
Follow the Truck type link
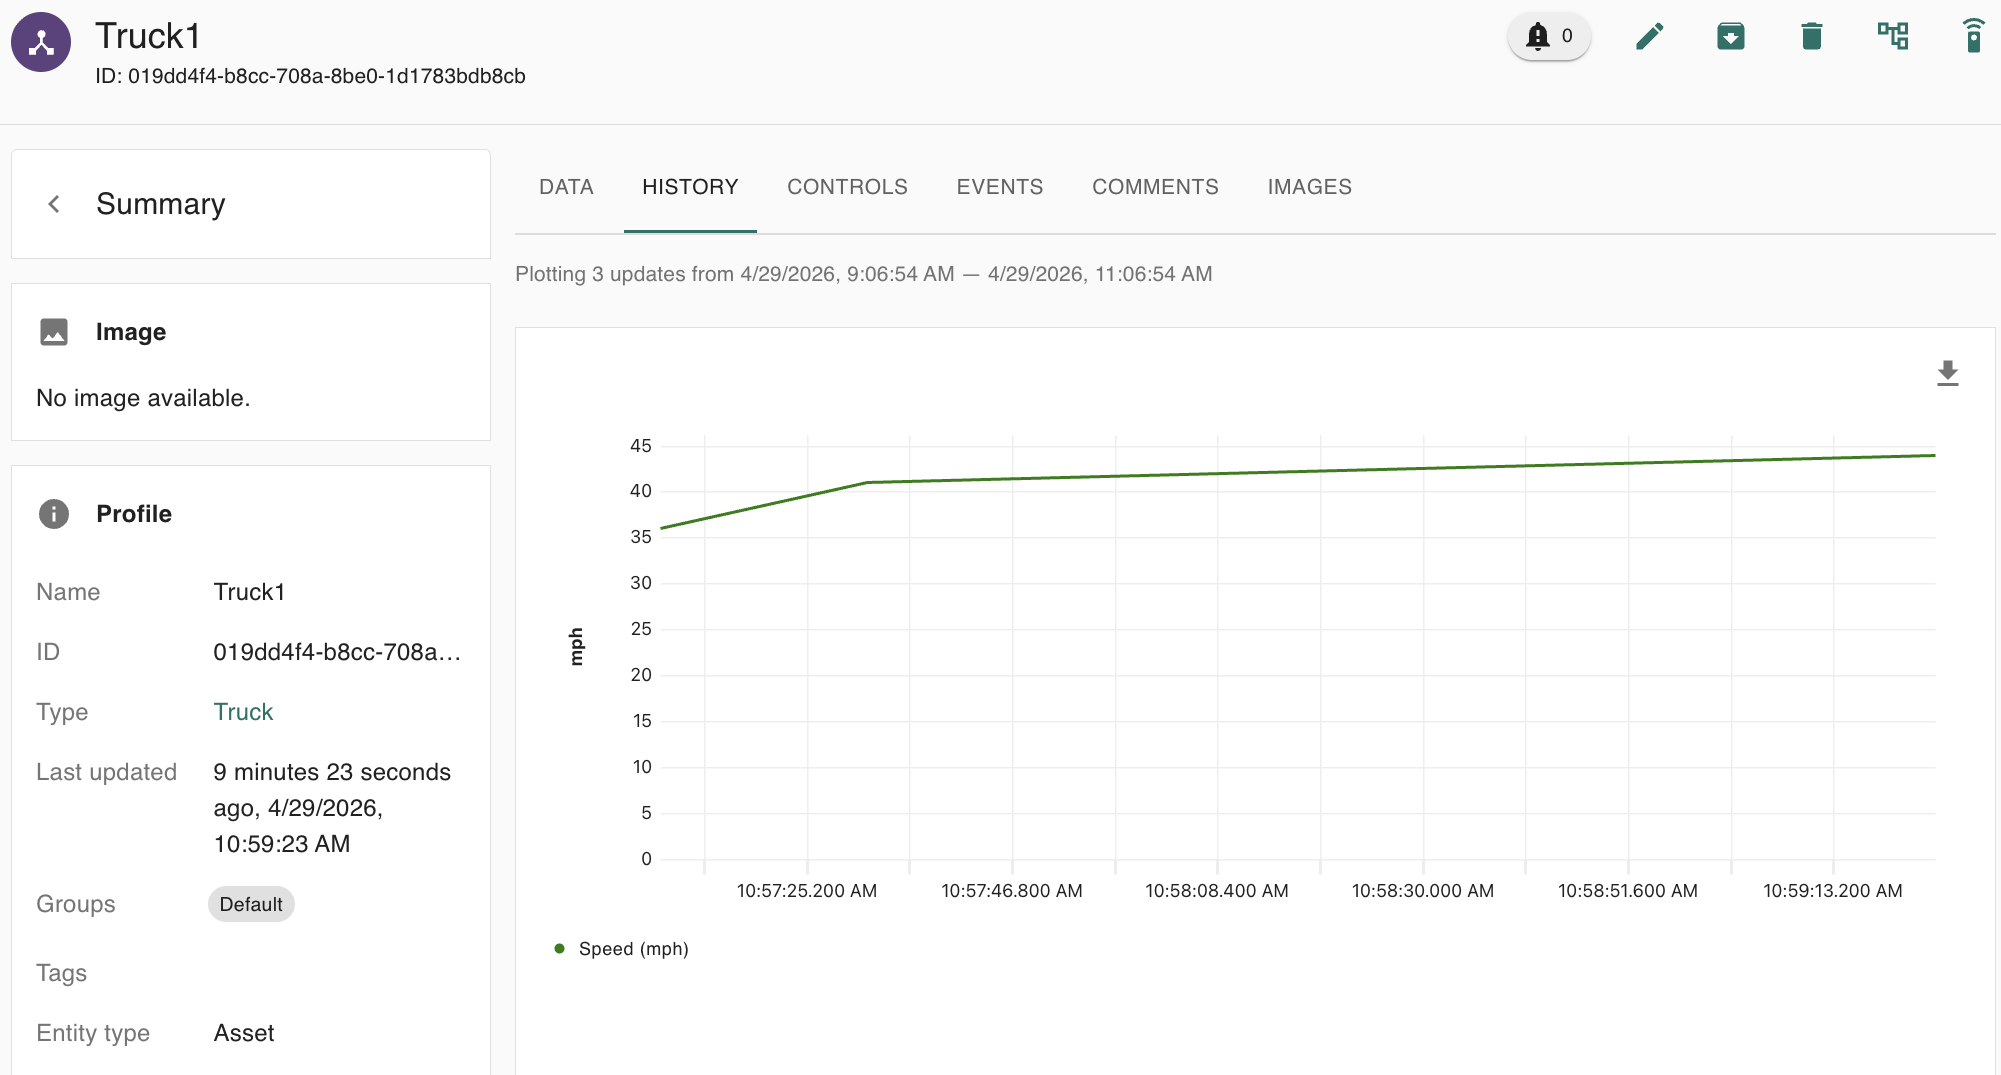click(243, 712)
